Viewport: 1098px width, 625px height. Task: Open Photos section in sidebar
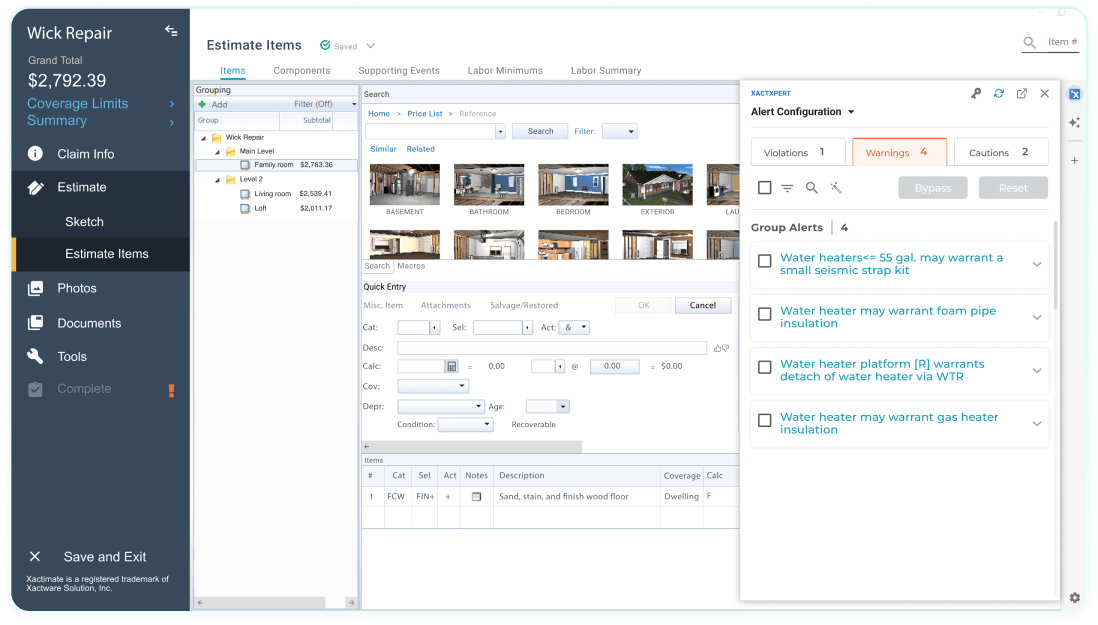(77, 288)
